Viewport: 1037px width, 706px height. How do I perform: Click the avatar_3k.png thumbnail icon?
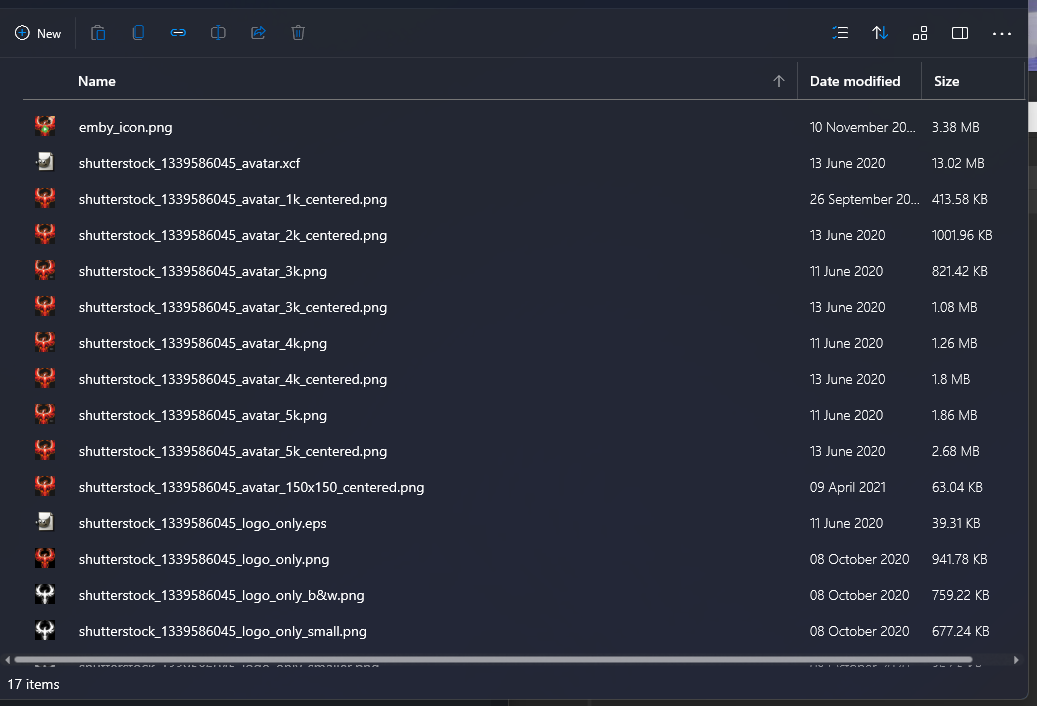point(45,270)
